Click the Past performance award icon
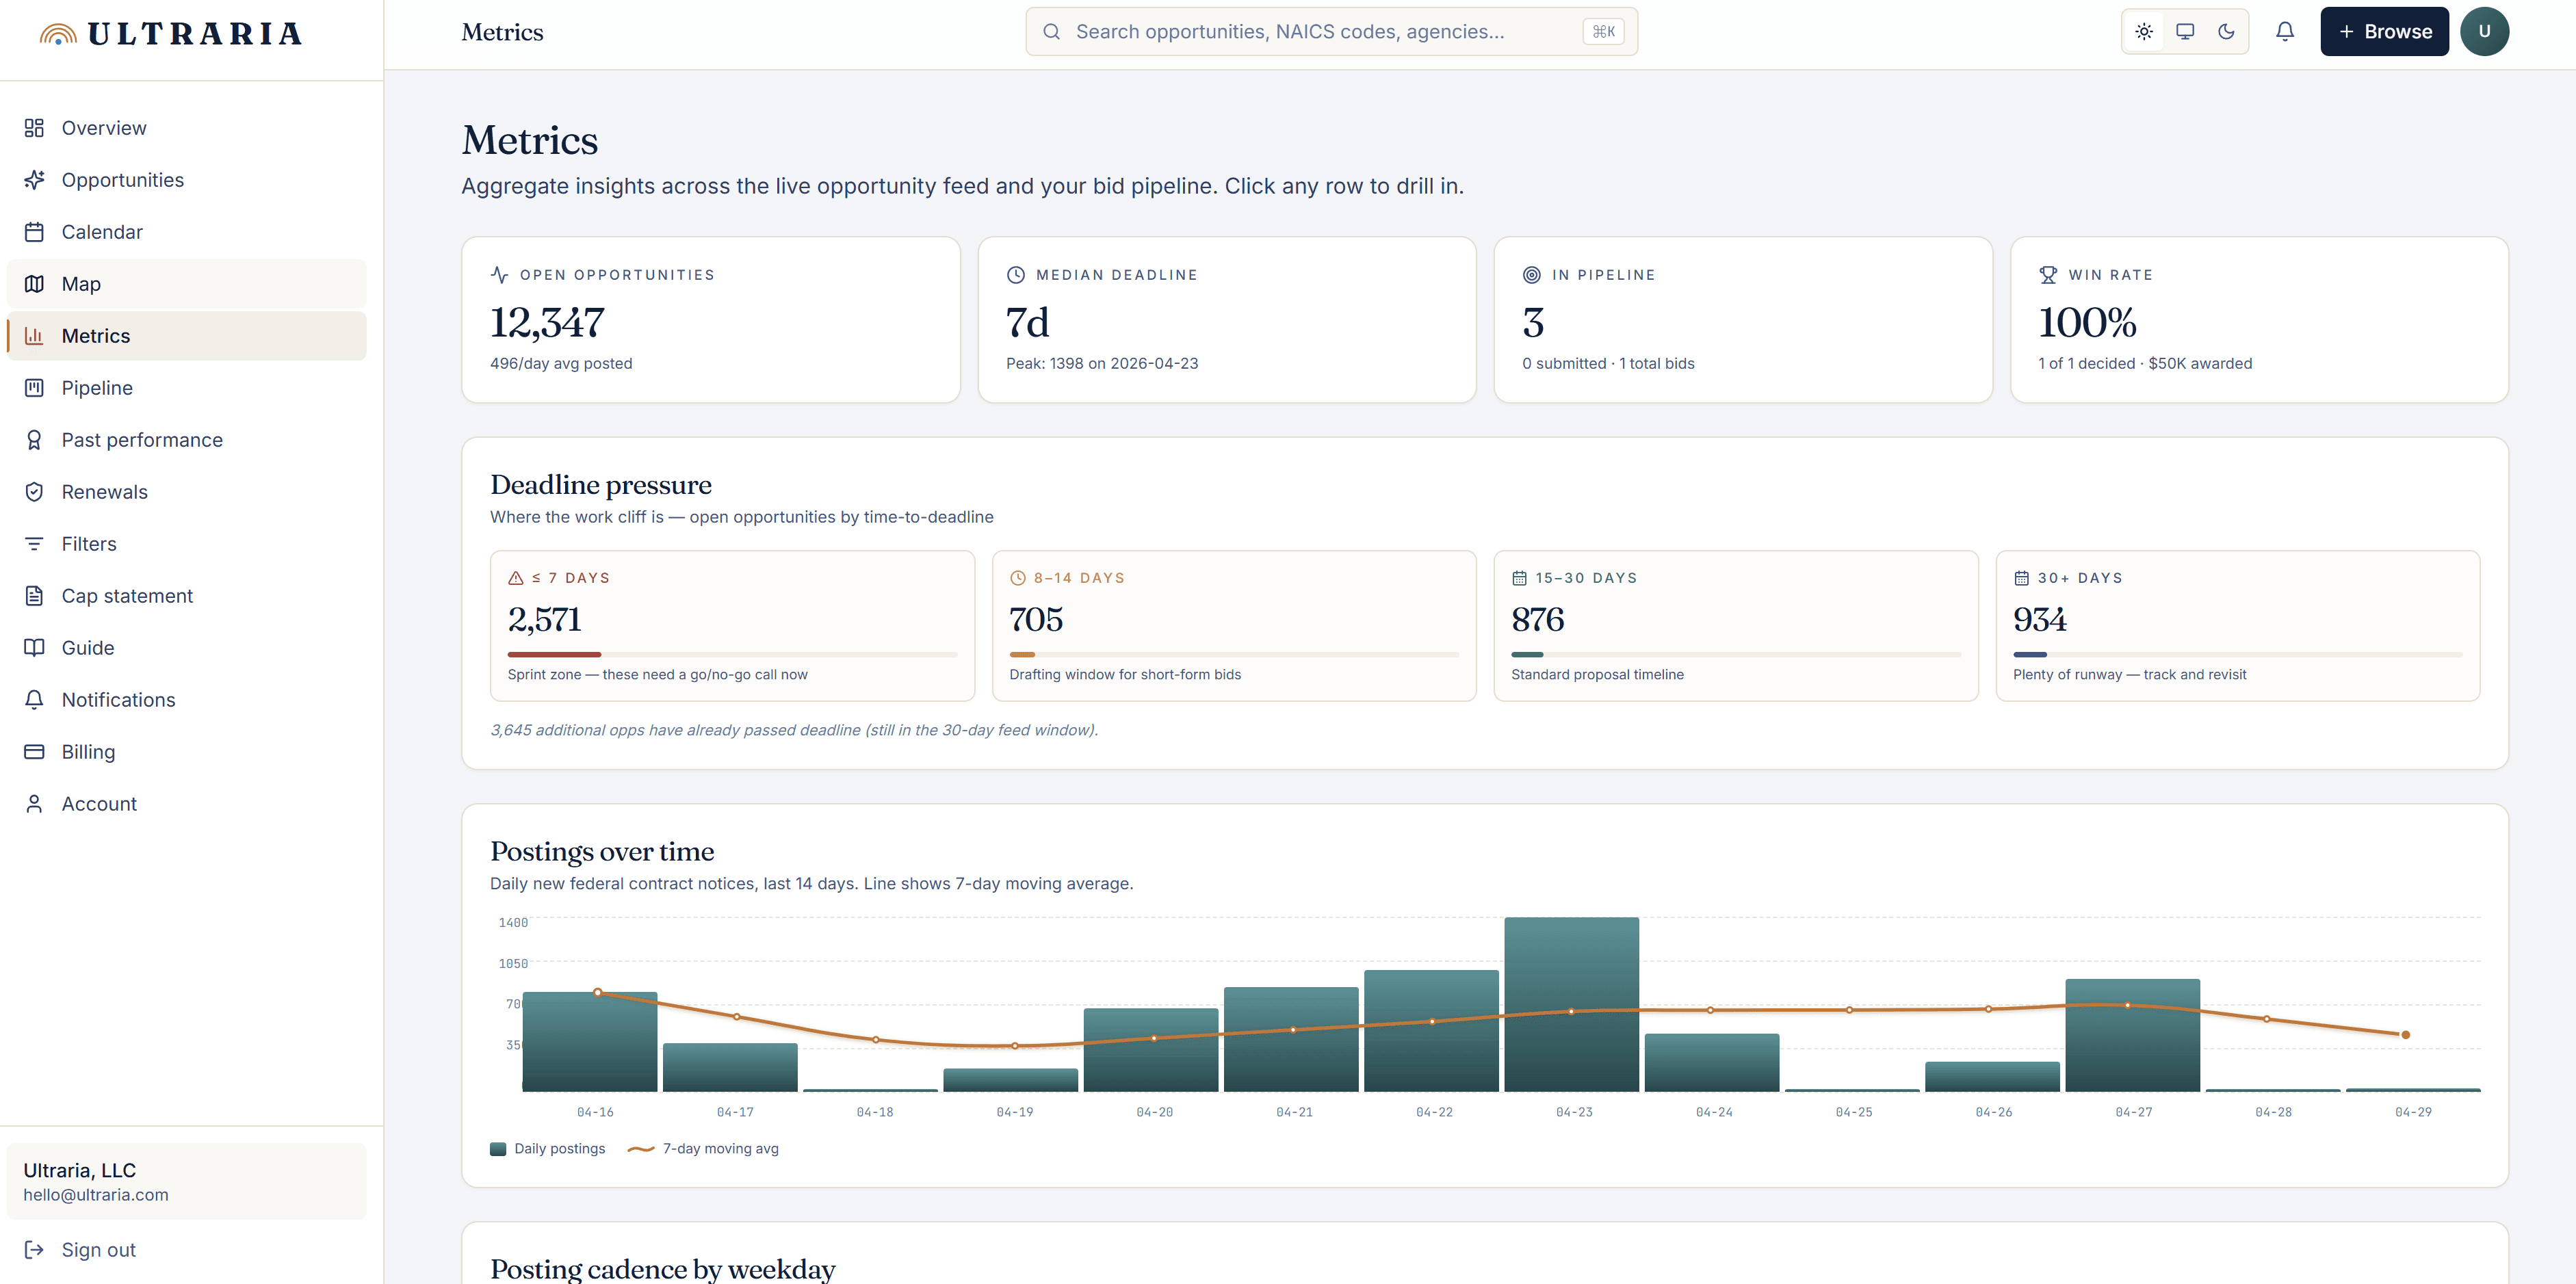 [x=34, y=440]
